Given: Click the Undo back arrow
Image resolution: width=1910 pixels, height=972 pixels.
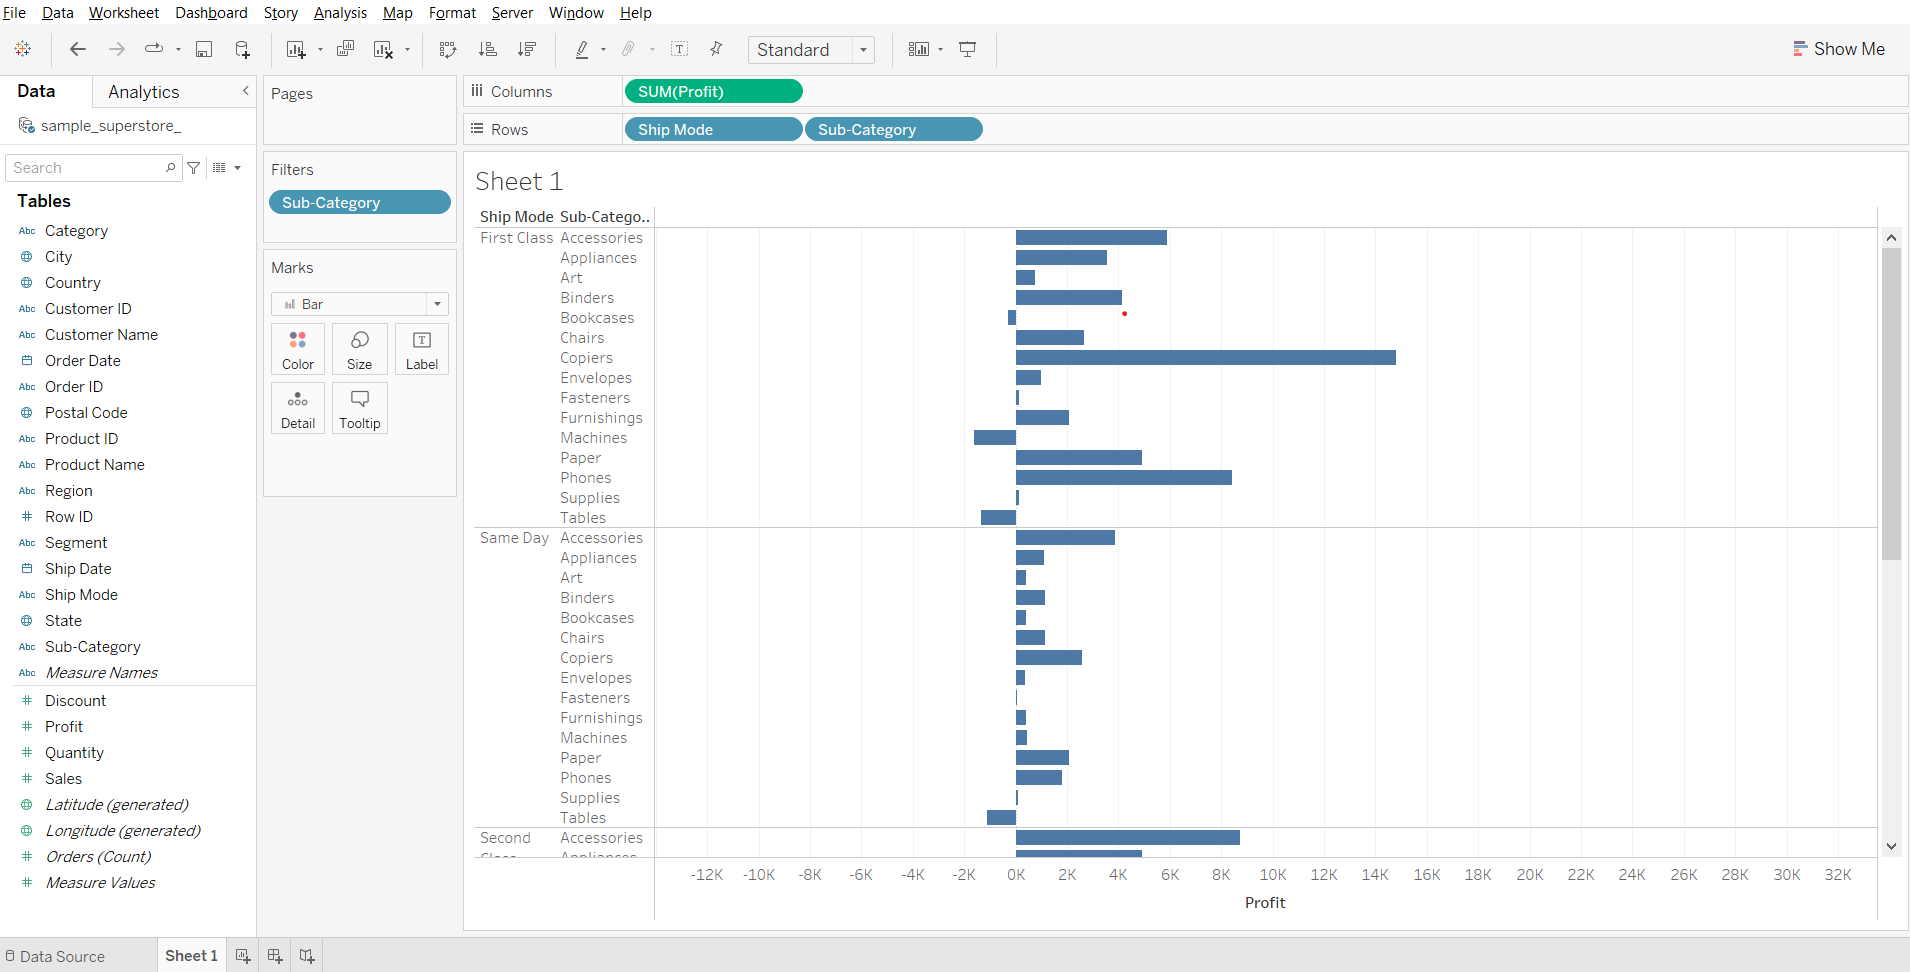Looking at the screenshot, I should 78,49.
